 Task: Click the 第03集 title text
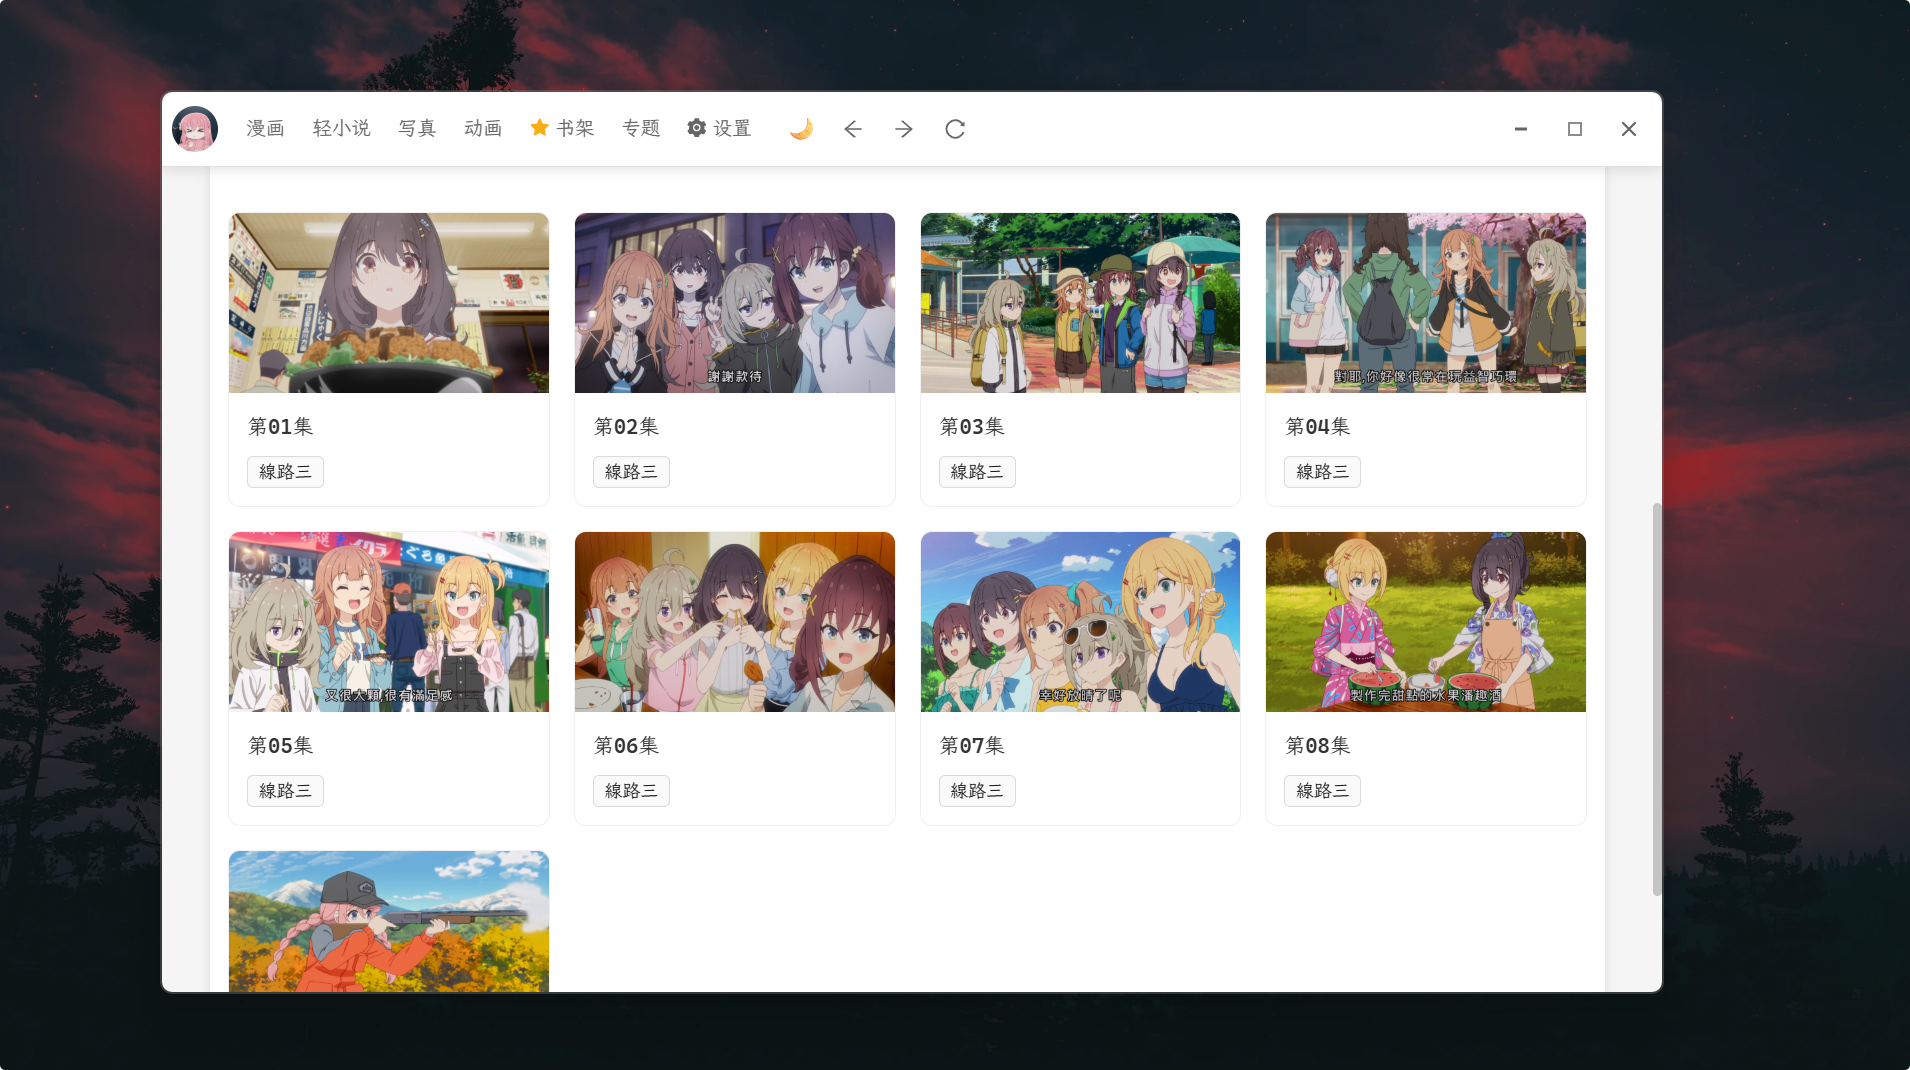pyautogui.click(x=972, y=427)
